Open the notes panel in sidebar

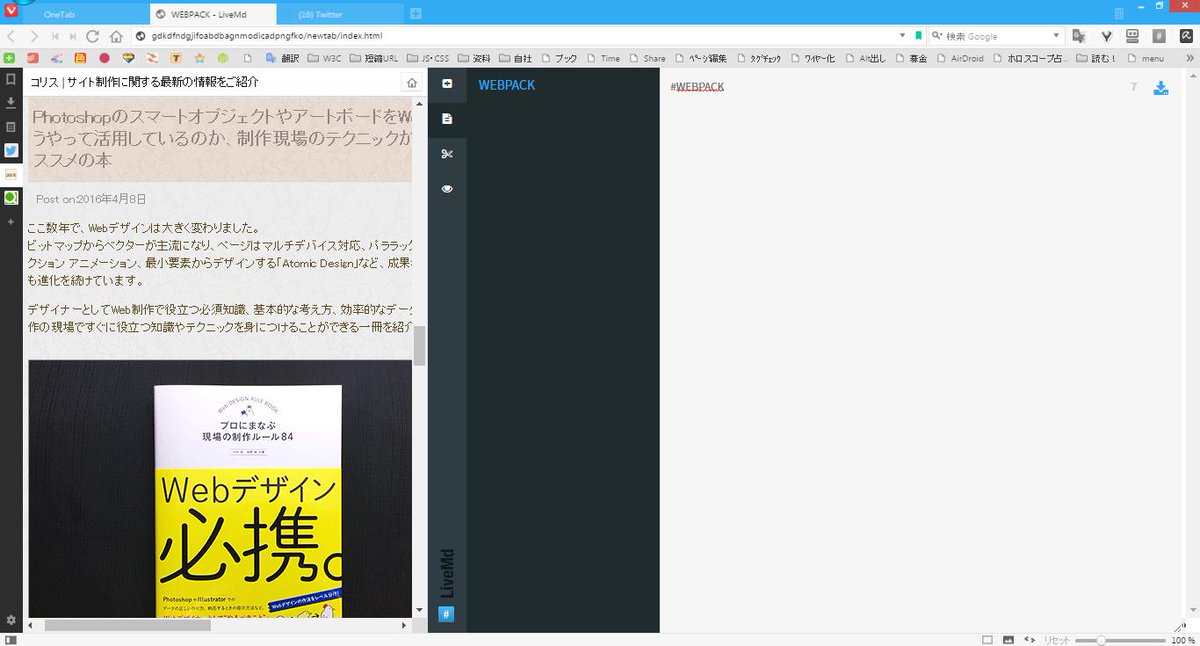click(x=11, y=127)
